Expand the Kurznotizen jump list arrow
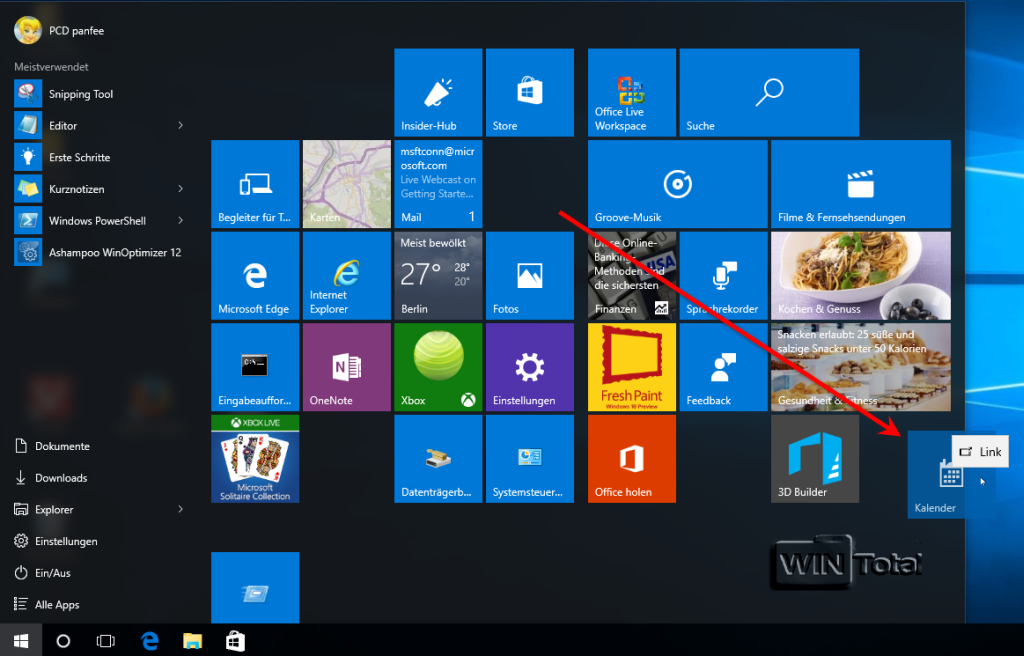This screenshot has height=656, width=1024. coord(181,188)
